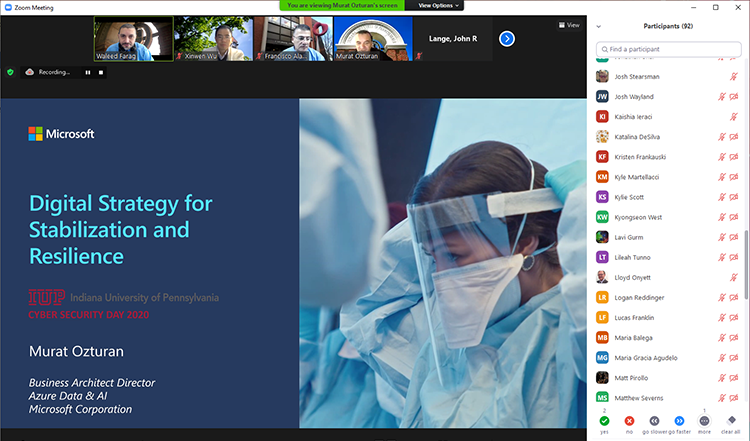Select the Lange, John R tile
This screenshot has height=441, width=750.
(x=453, y=39)
